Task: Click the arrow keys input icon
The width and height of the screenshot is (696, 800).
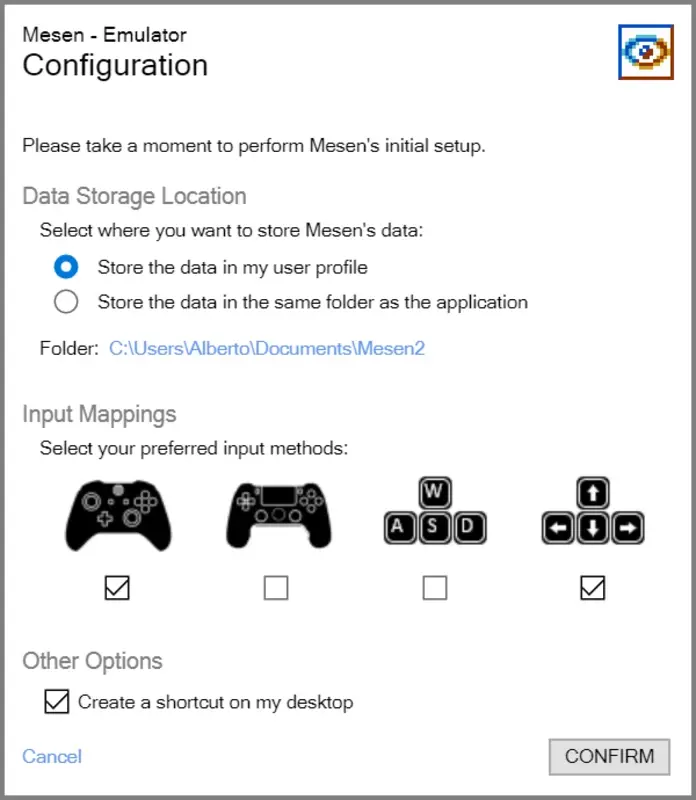Action: click(x=595, y=513)
